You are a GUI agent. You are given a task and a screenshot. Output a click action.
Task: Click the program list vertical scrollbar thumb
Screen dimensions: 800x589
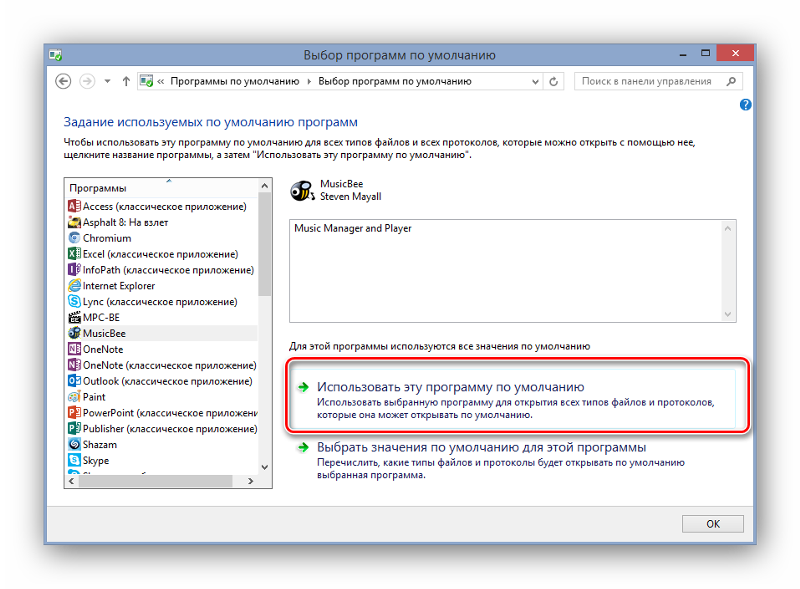[x=264, y=245]
